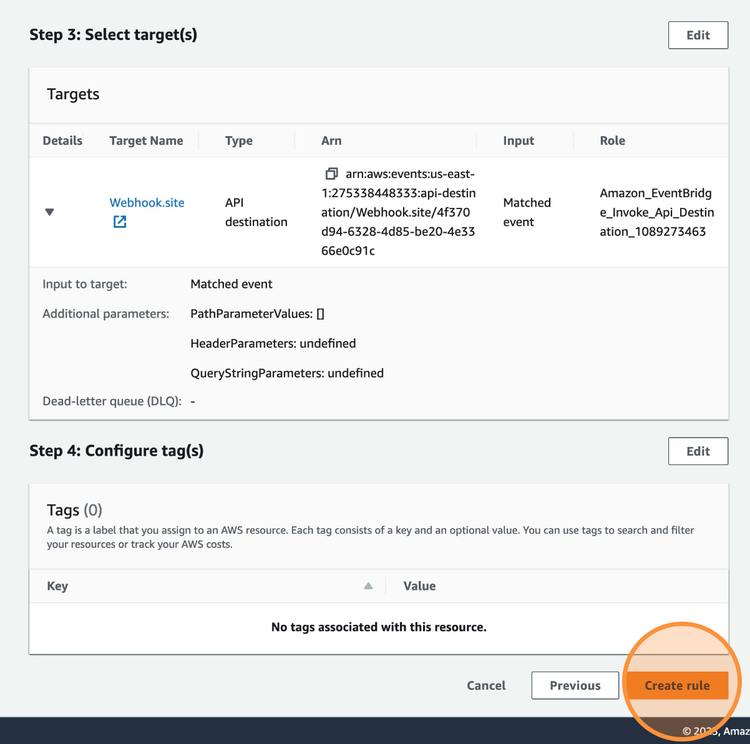Cancel the rule creation
The width and height of the screenshot is (750, 744).
point(486,685)
